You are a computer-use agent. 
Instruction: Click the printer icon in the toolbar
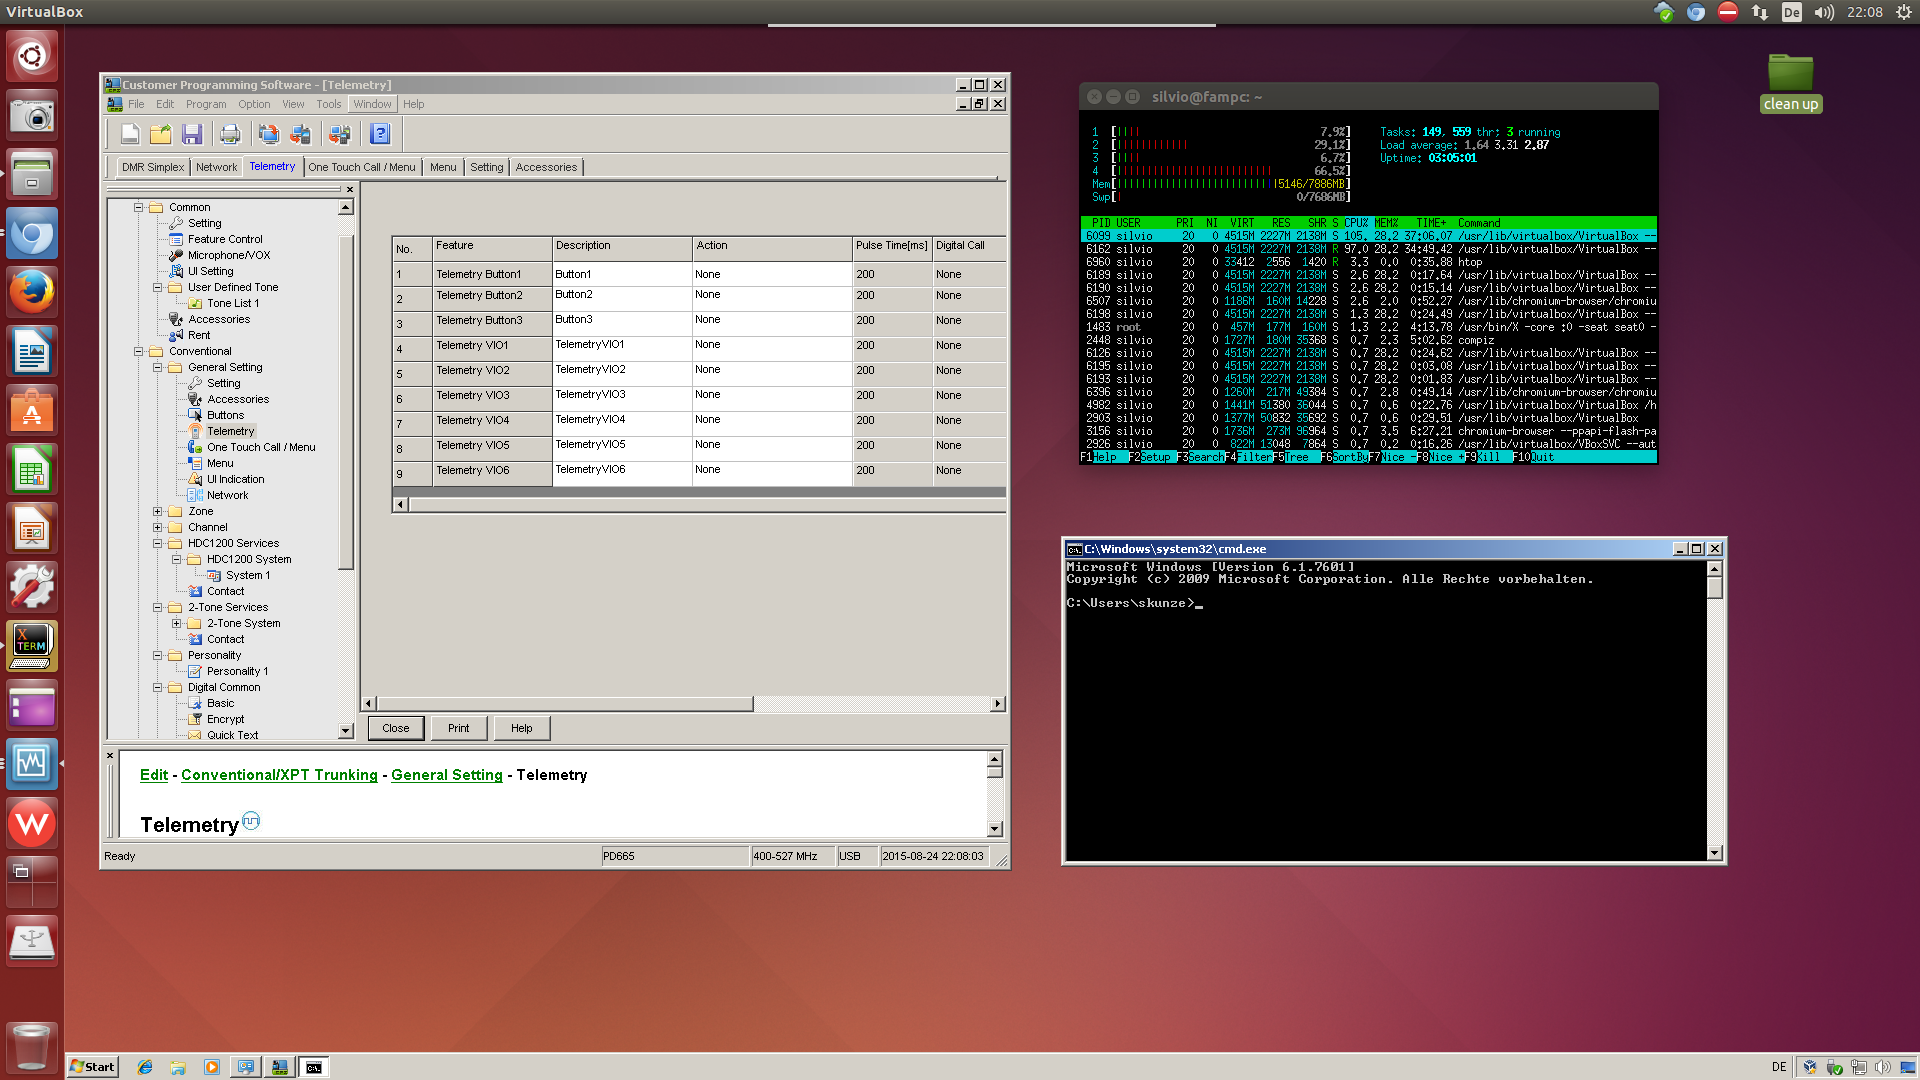[230, 134]
